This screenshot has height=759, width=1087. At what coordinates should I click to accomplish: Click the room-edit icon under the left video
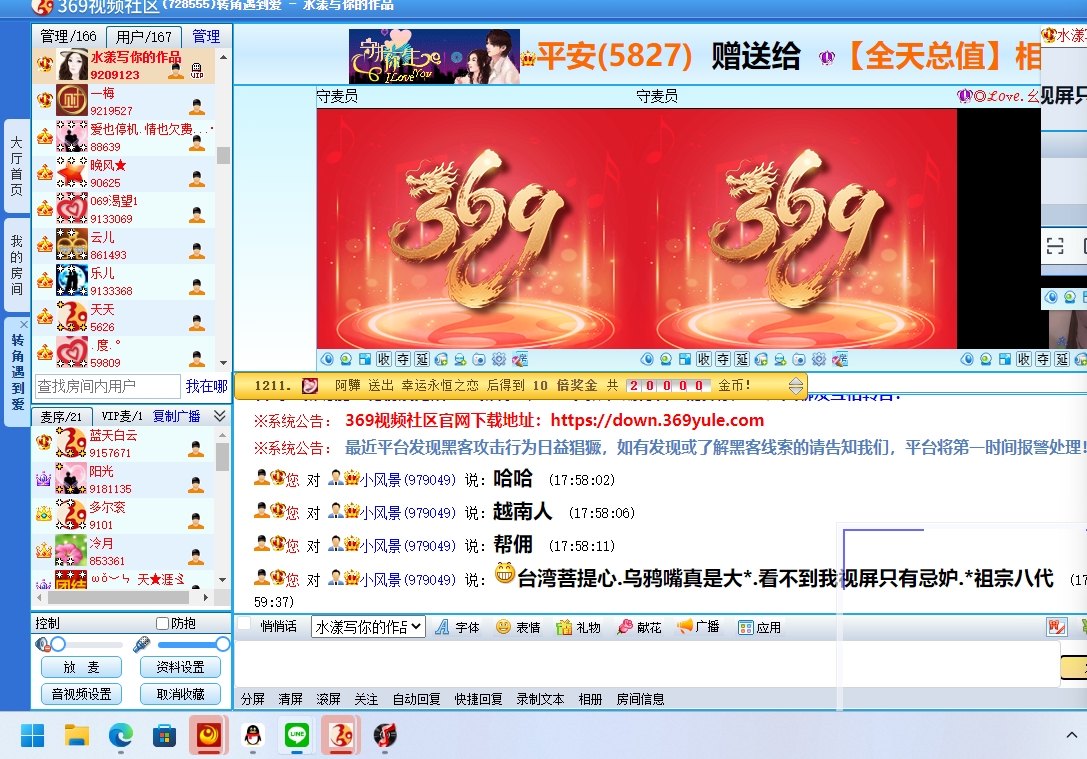click(x=519, y=359)
